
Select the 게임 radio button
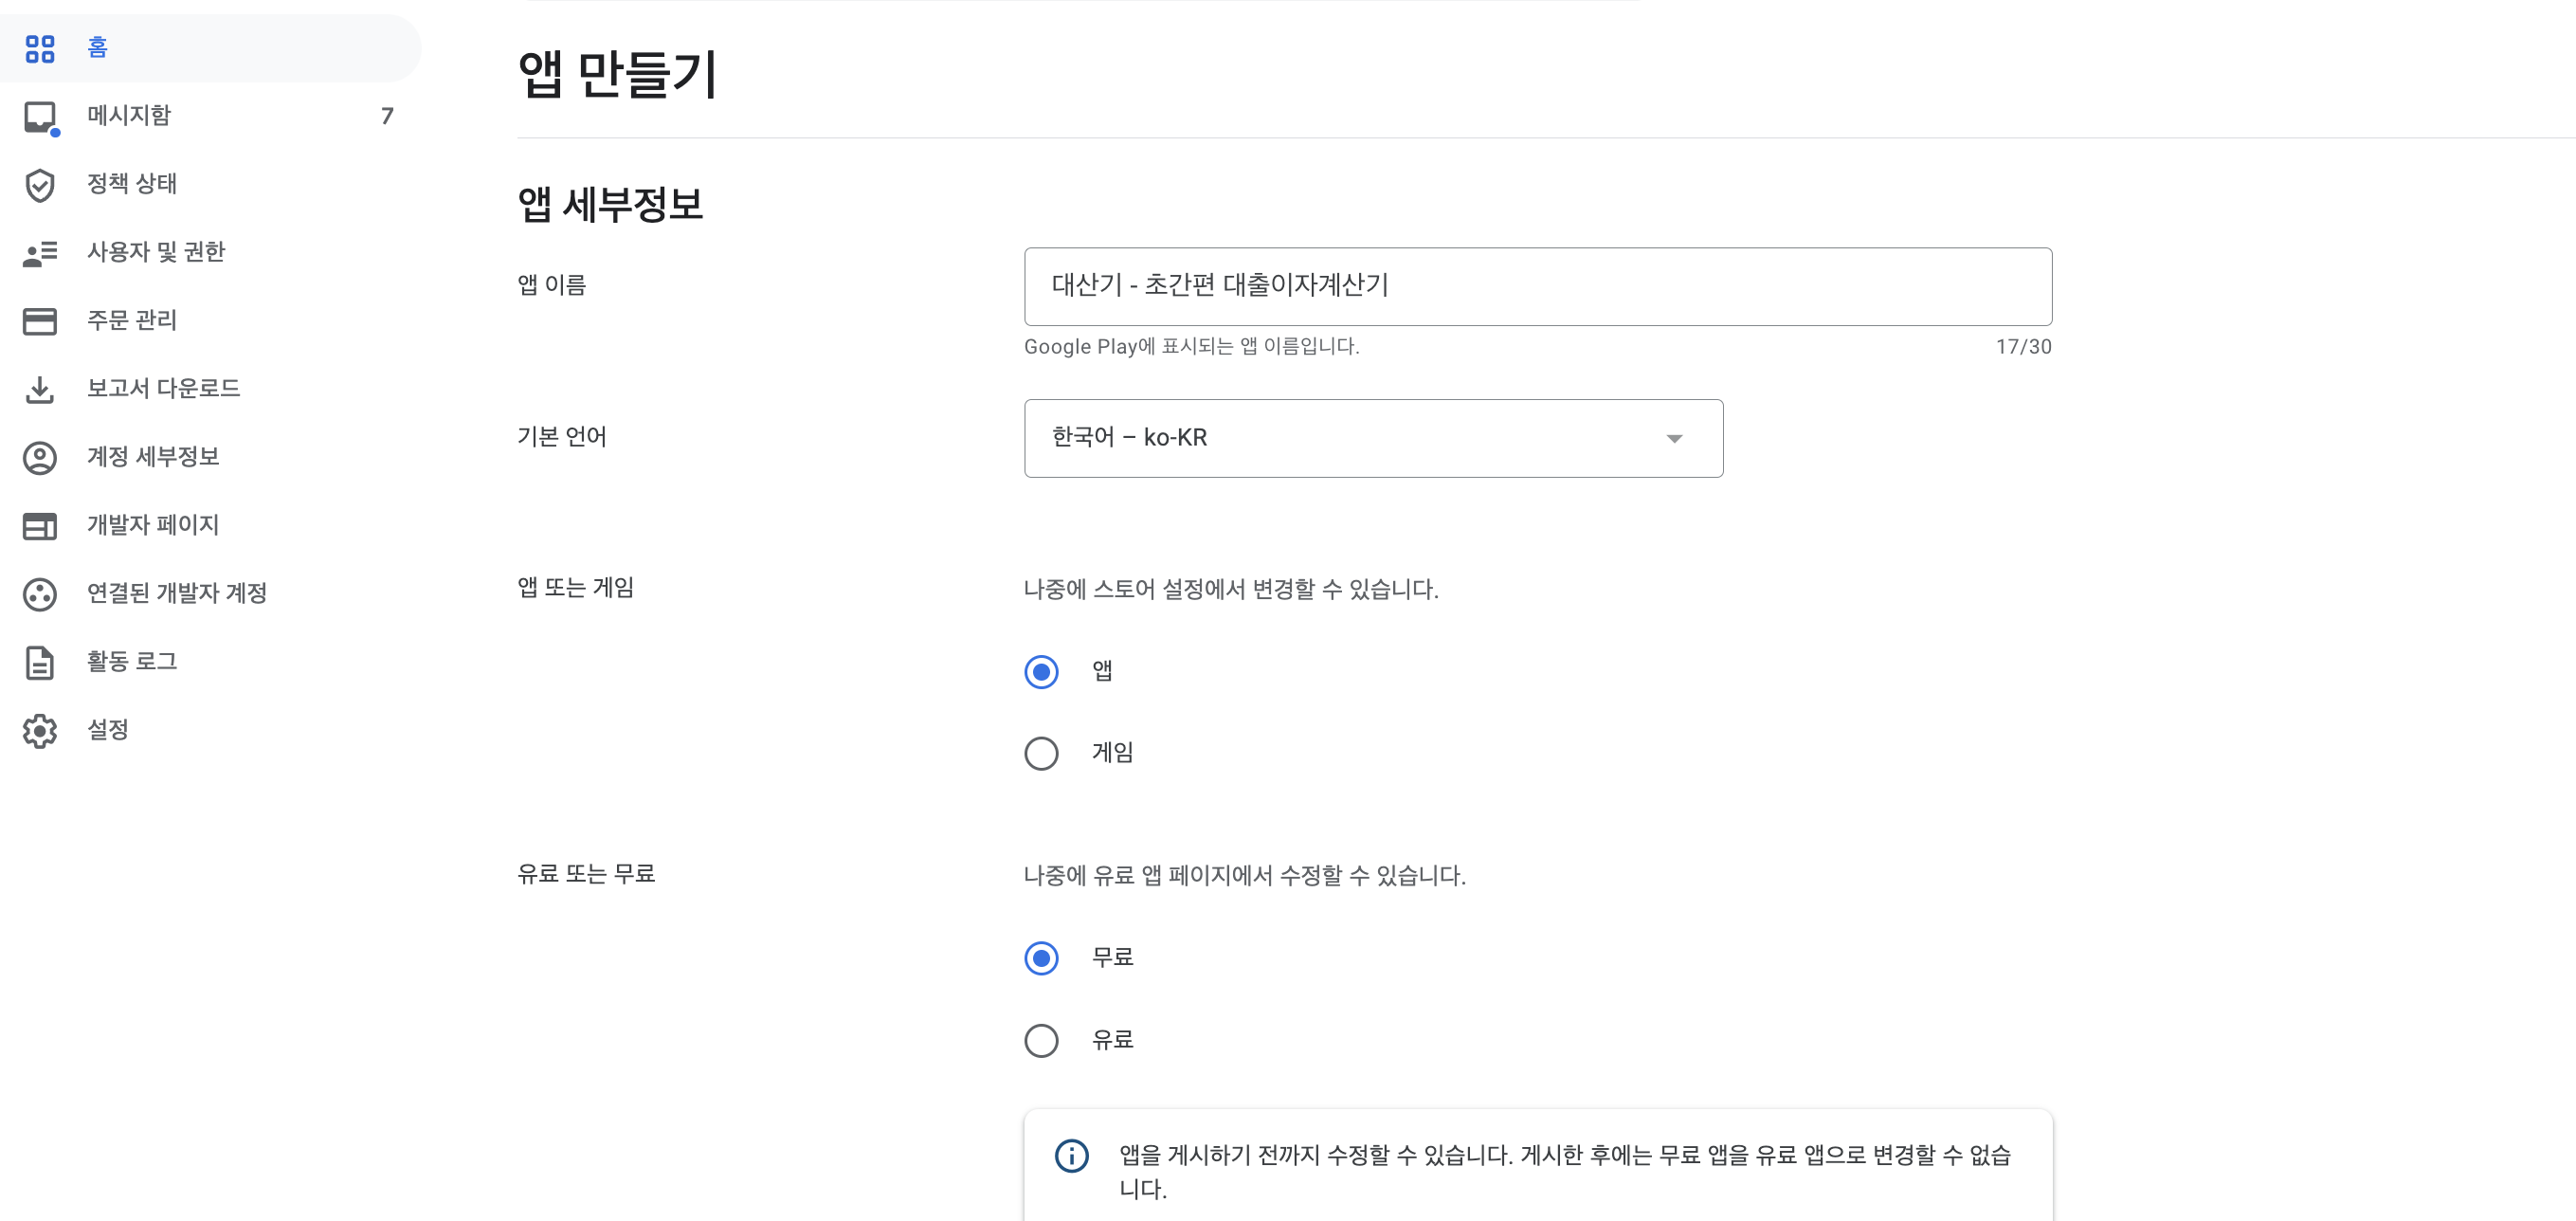coord(1041,753)
